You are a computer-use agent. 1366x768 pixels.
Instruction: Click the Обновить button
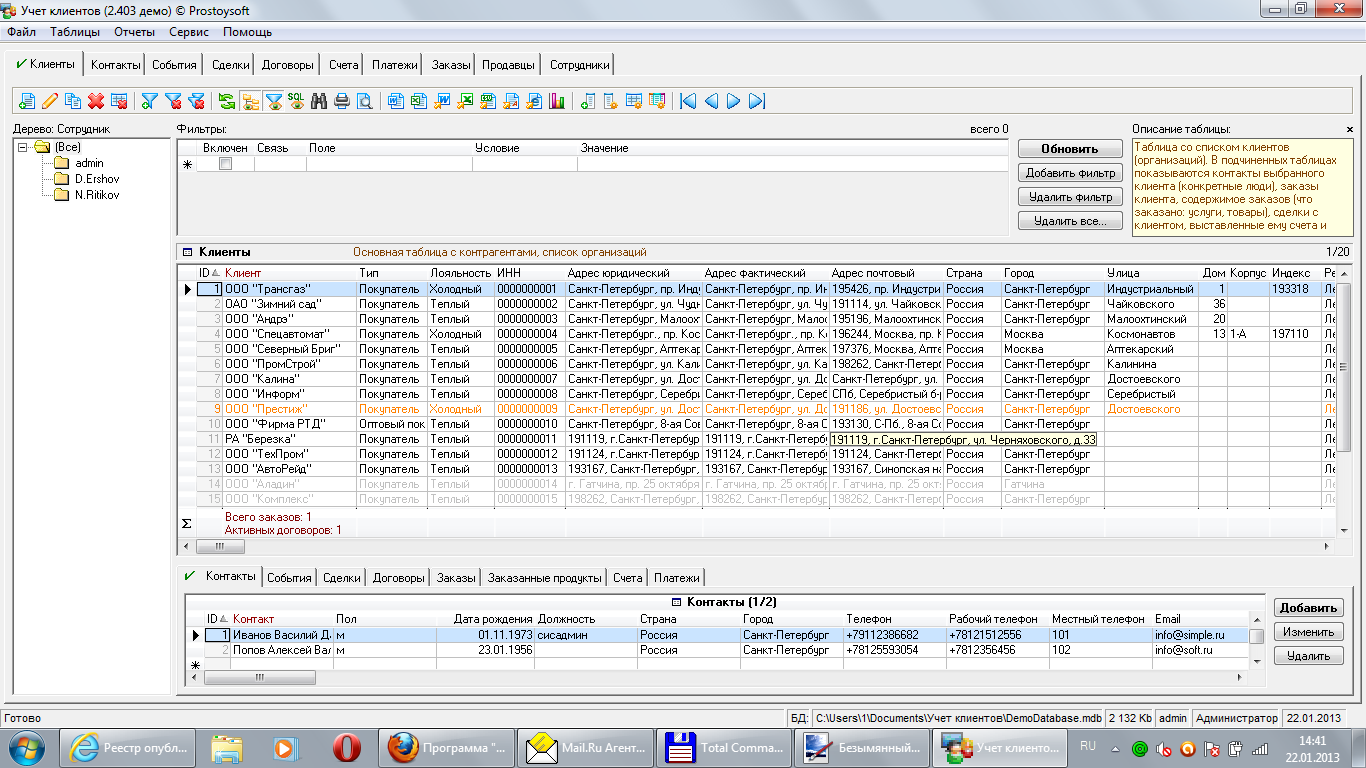(1069, 149)
